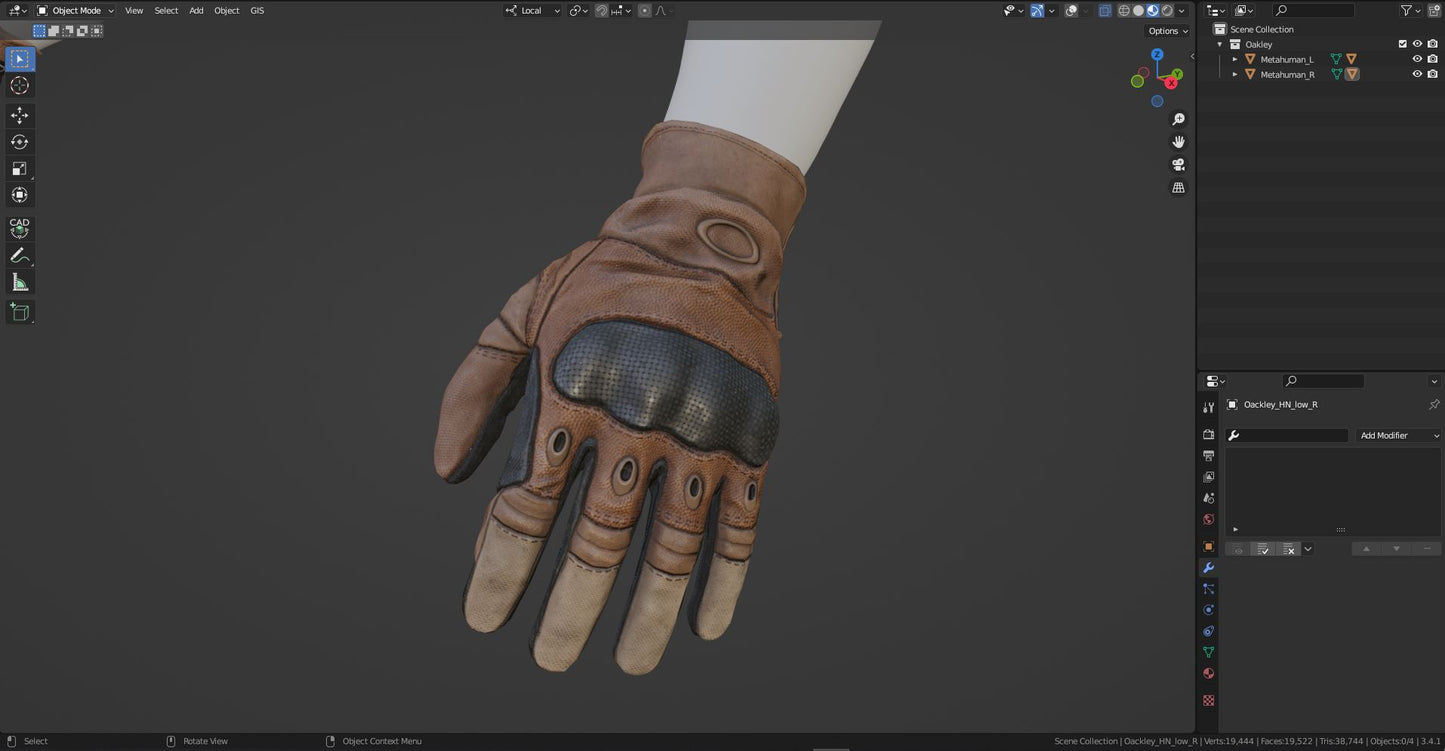Open the GIS menu
Viewport: 1445px width, 751px height.
[x=257, y=10]
